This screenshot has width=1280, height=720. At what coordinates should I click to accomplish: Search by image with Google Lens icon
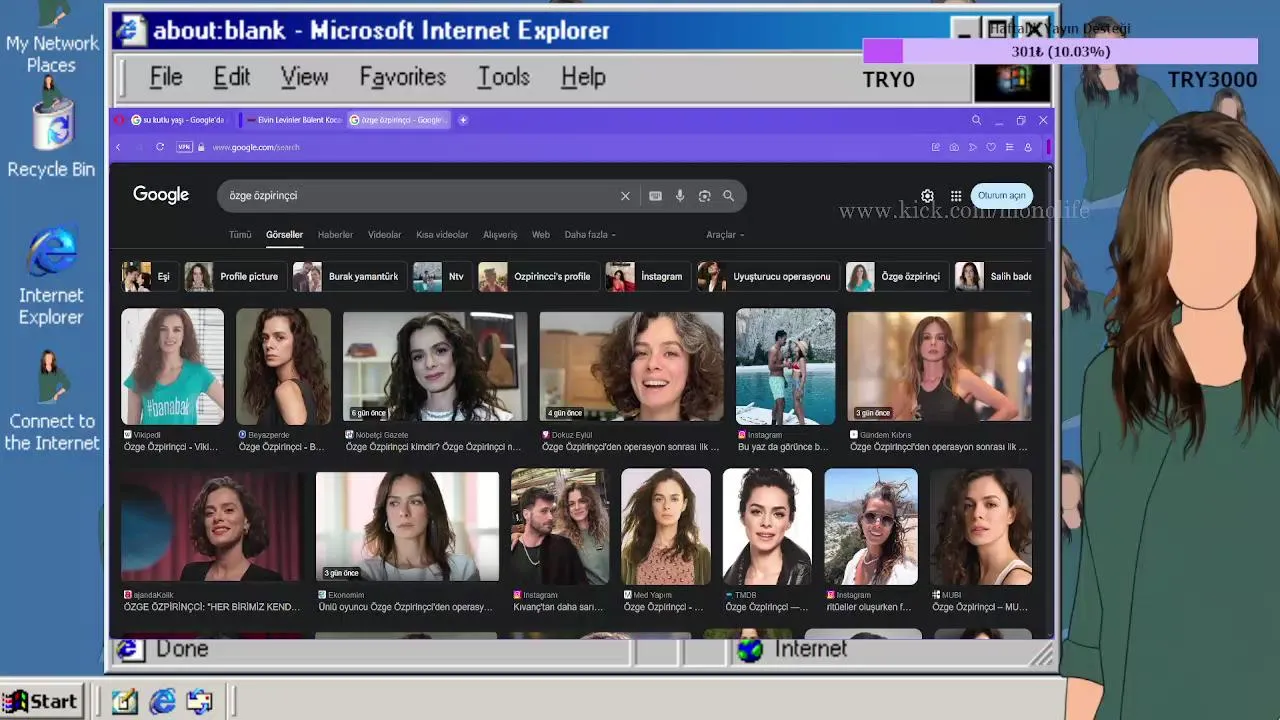pos(704,196)
